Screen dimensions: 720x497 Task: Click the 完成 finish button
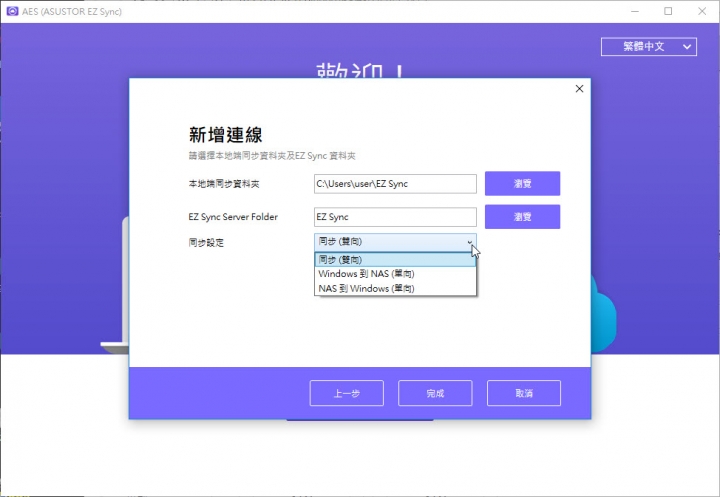435,393
